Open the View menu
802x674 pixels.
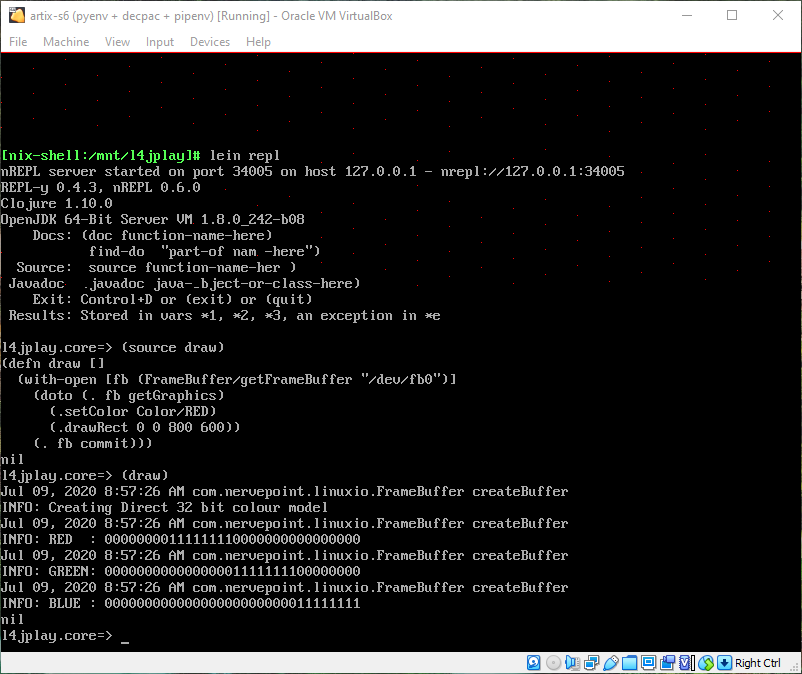coord(117,42)
